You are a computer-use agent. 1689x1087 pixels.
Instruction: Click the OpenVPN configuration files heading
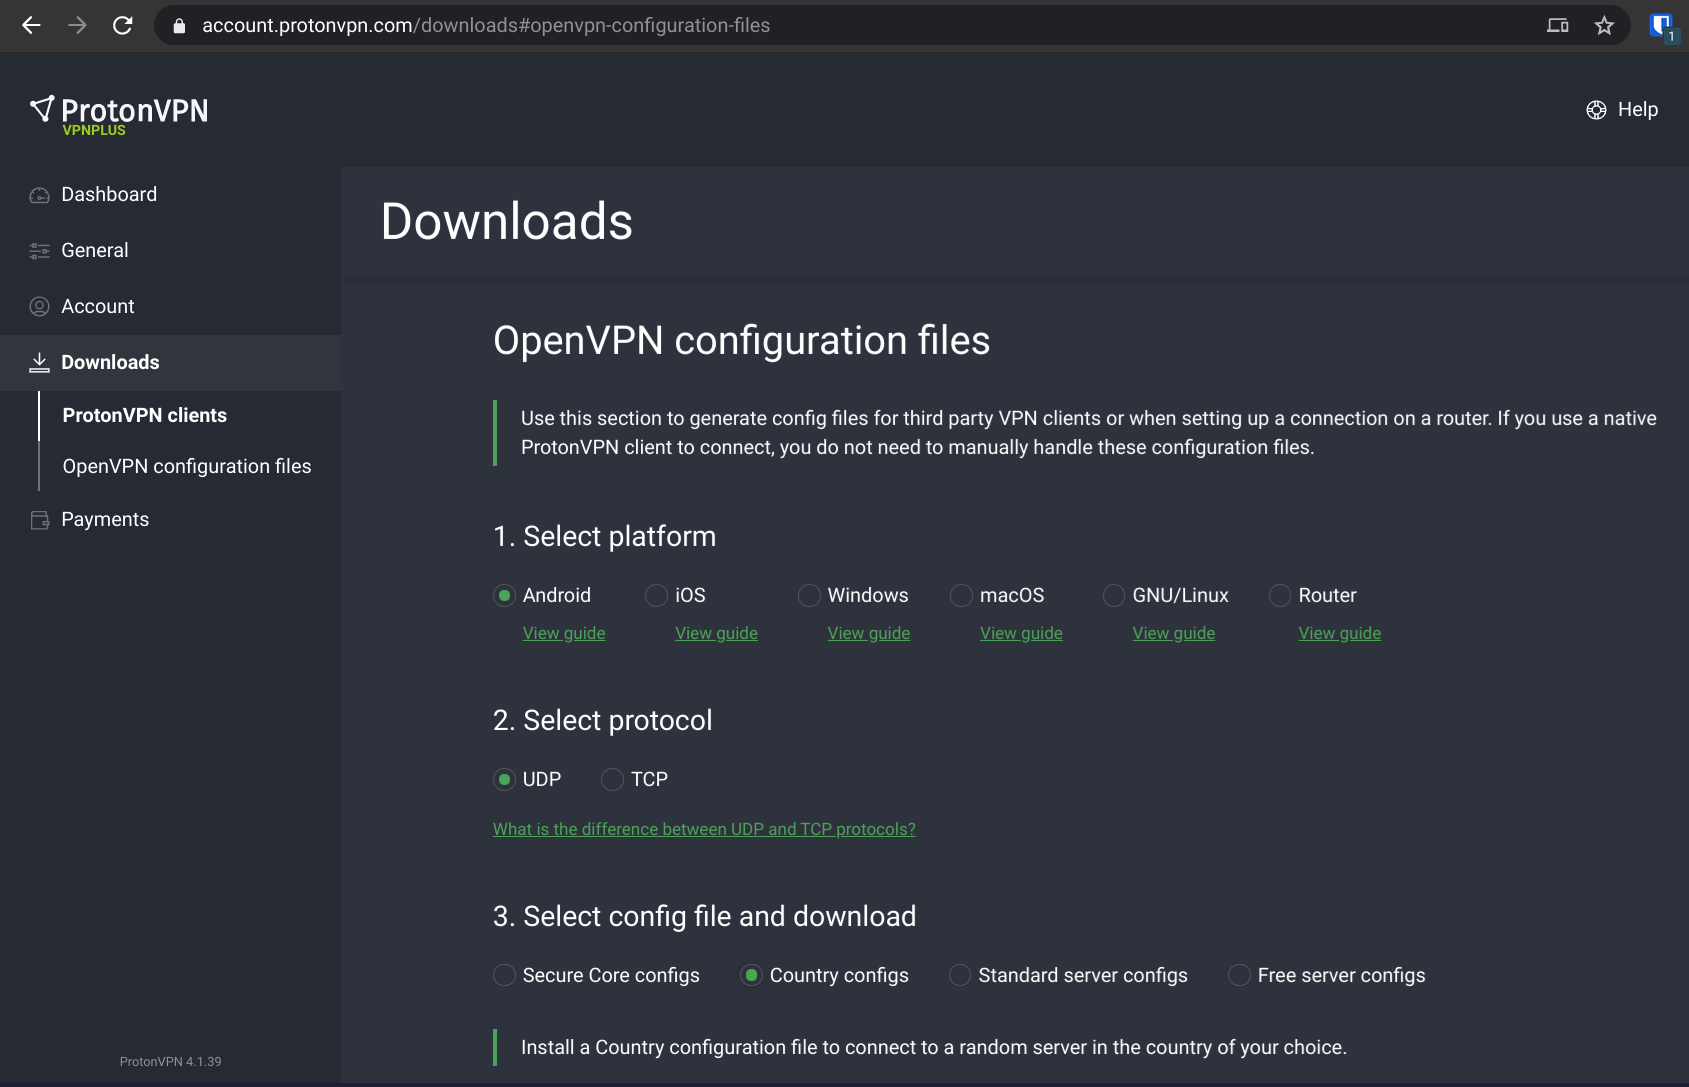(742, 341)
